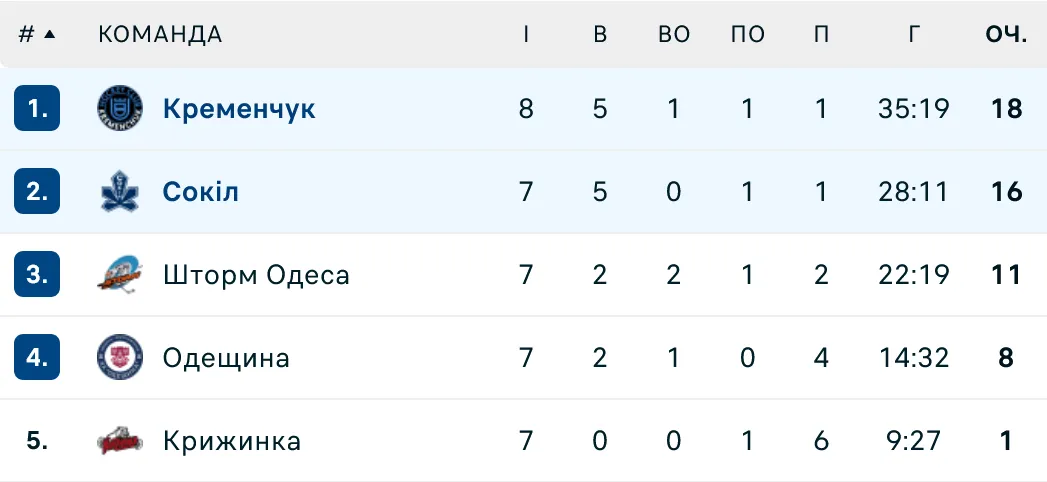Sort by the ОЧ. points column
The image size is (1047, 482).
pyautogui.click(x=1006, y=34)
